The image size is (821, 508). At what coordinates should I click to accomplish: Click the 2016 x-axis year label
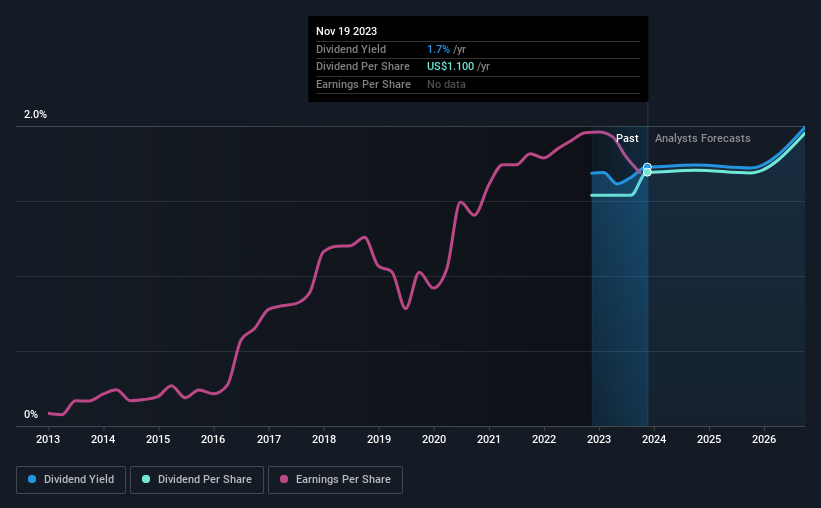(x=213, y=439)
